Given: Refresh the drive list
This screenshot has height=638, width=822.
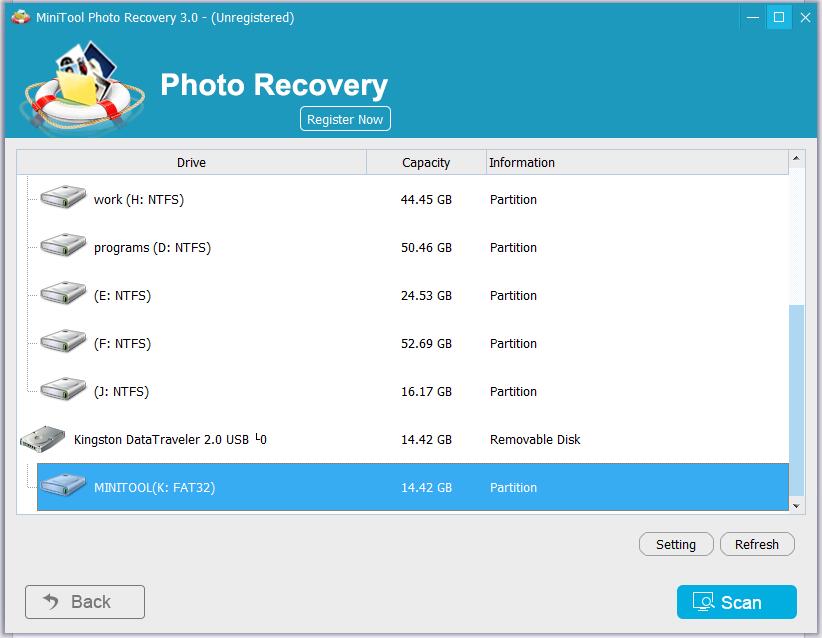Looking at the screenshot, I should [757, 544].
